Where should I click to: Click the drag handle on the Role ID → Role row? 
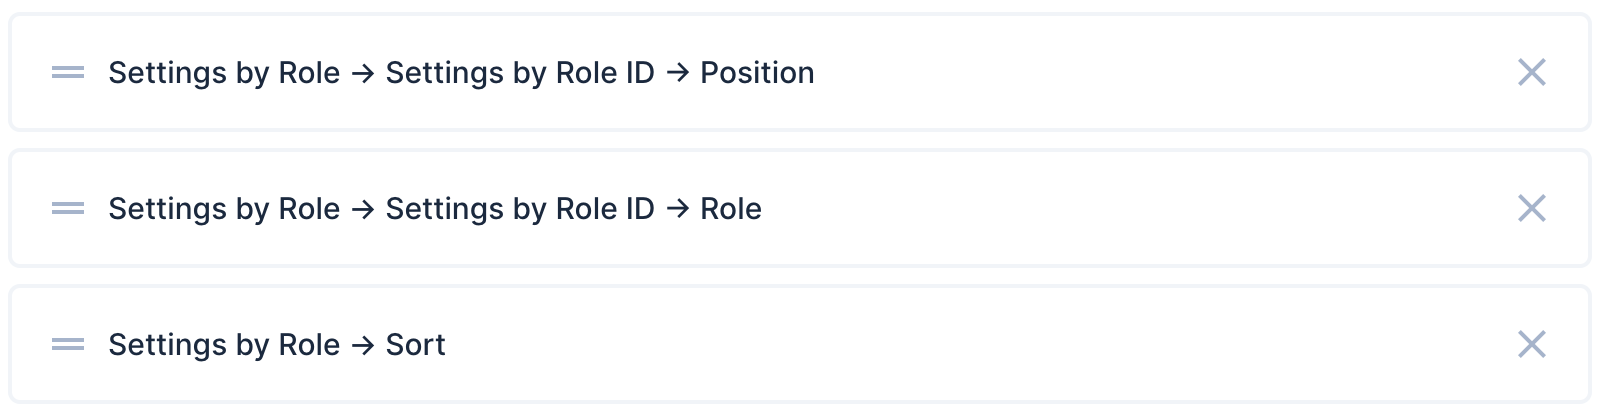68,208
